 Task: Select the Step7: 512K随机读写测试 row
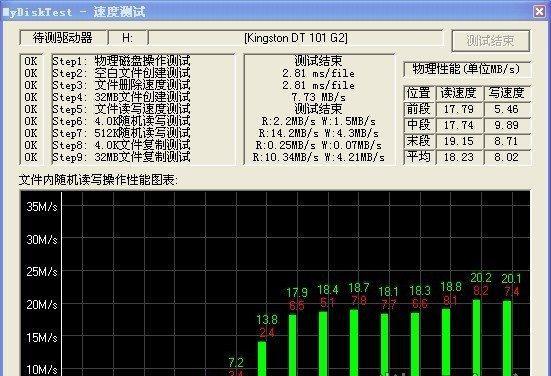pos(121,133)
